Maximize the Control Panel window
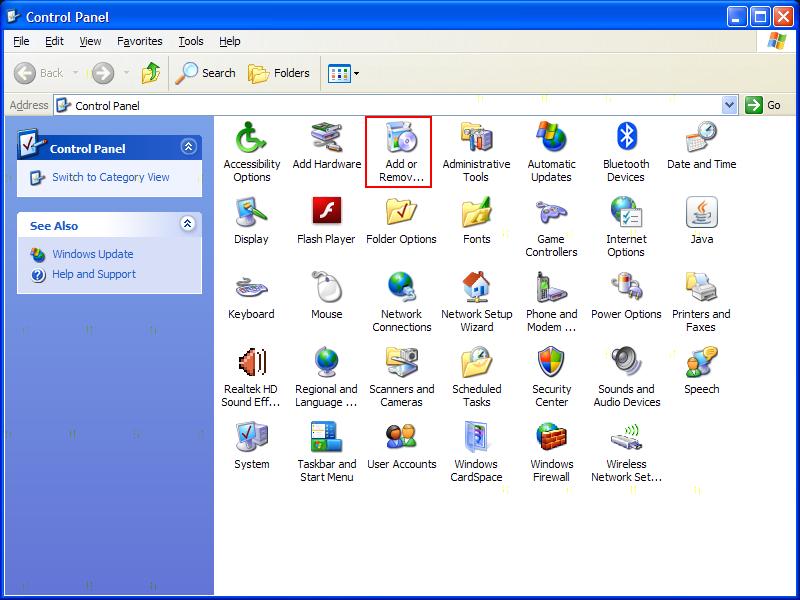Image resolution: width=800 pixels, height=600 pixels. (760, 17)
